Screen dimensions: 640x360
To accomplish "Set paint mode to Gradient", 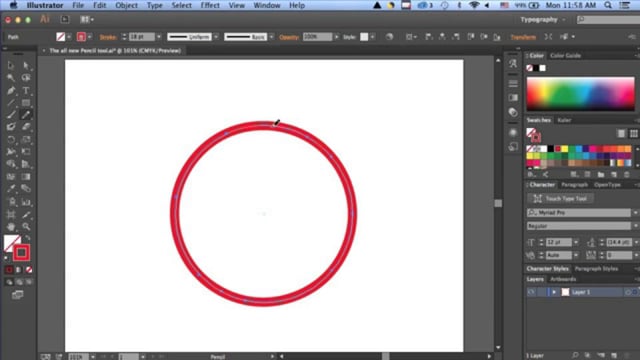I will 19,270.
